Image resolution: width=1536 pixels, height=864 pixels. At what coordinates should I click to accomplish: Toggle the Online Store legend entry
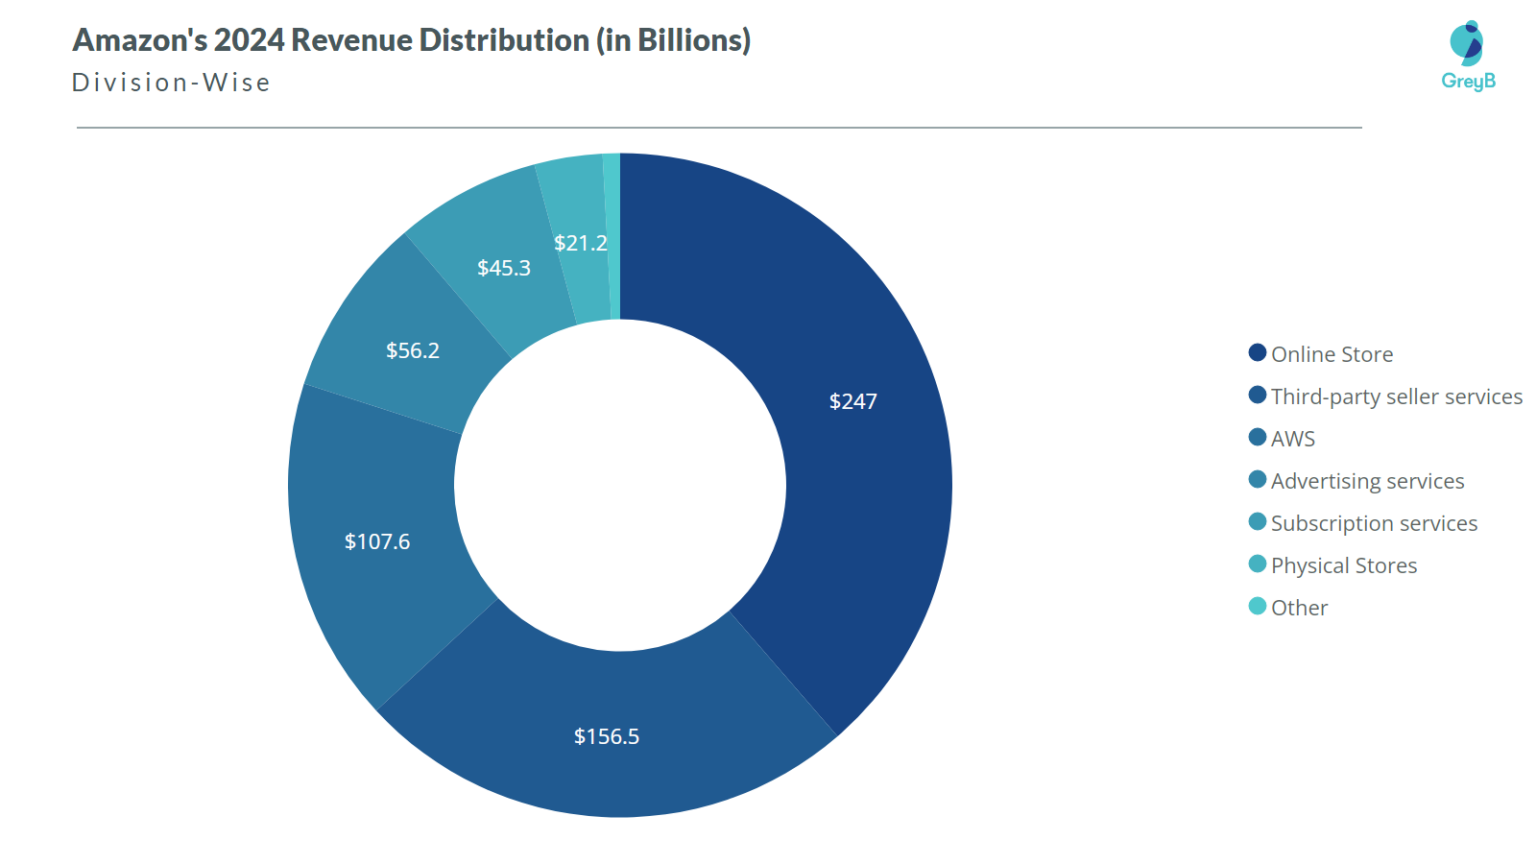1330,353
